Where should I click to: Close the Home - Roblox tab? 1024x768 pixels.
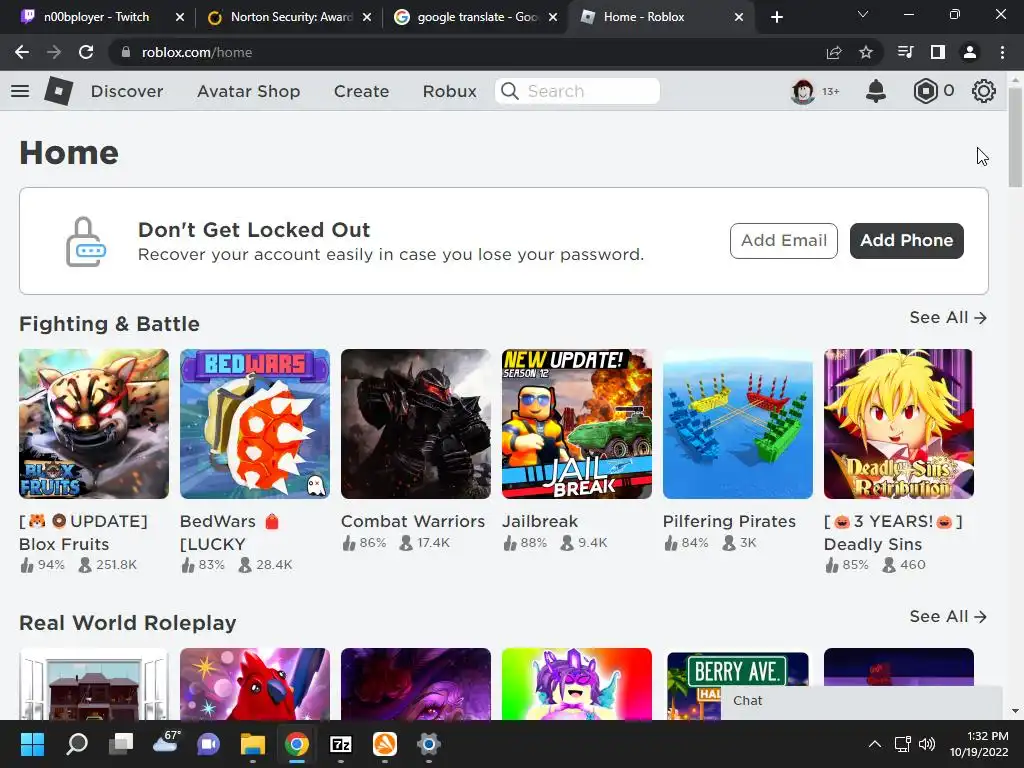pos(739,17)
